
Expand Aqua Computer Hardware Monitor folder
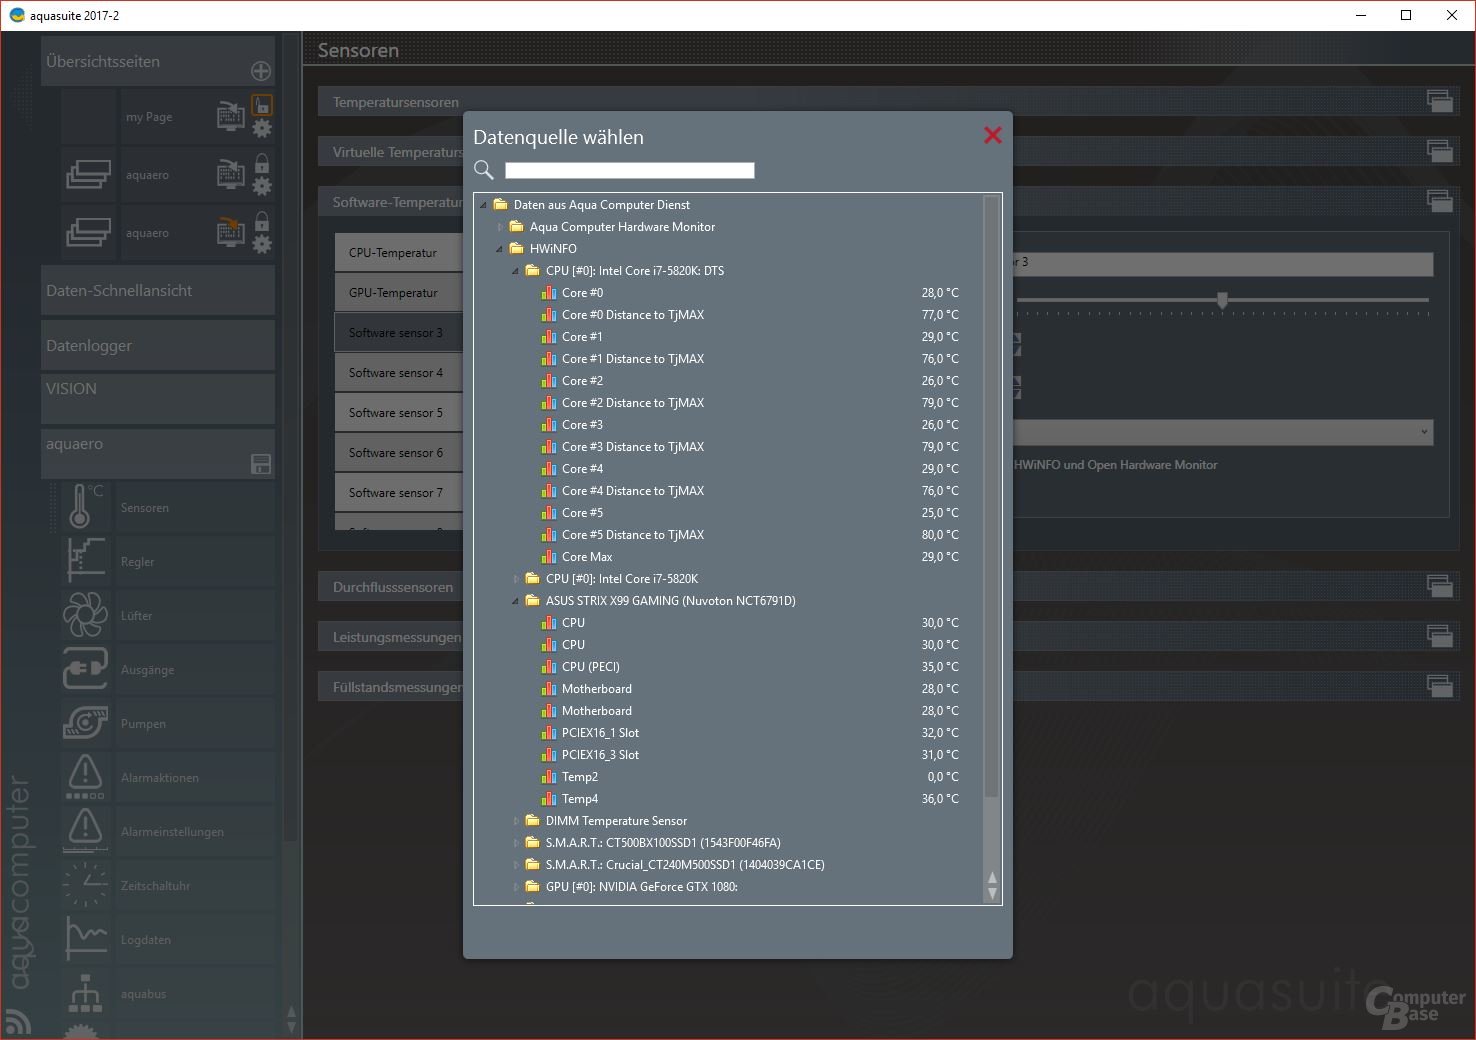click(x=500, y=227)
